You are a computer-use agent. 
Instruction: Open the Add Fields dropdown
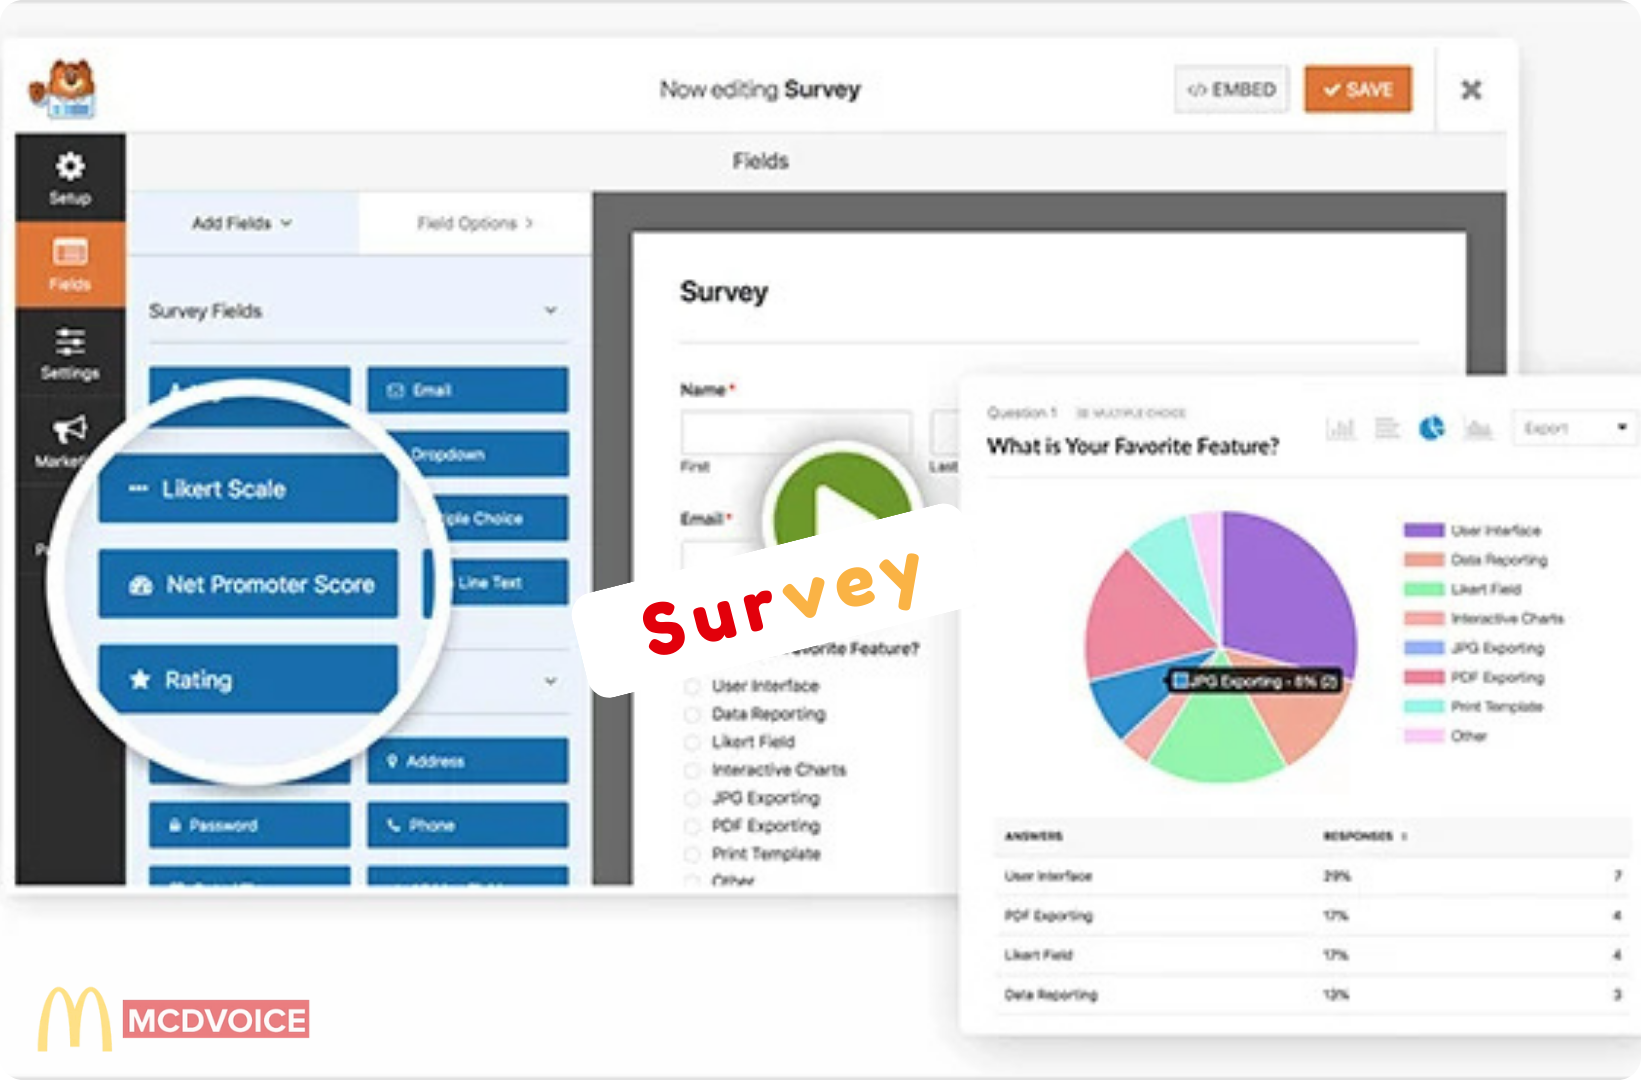(240, 223)
